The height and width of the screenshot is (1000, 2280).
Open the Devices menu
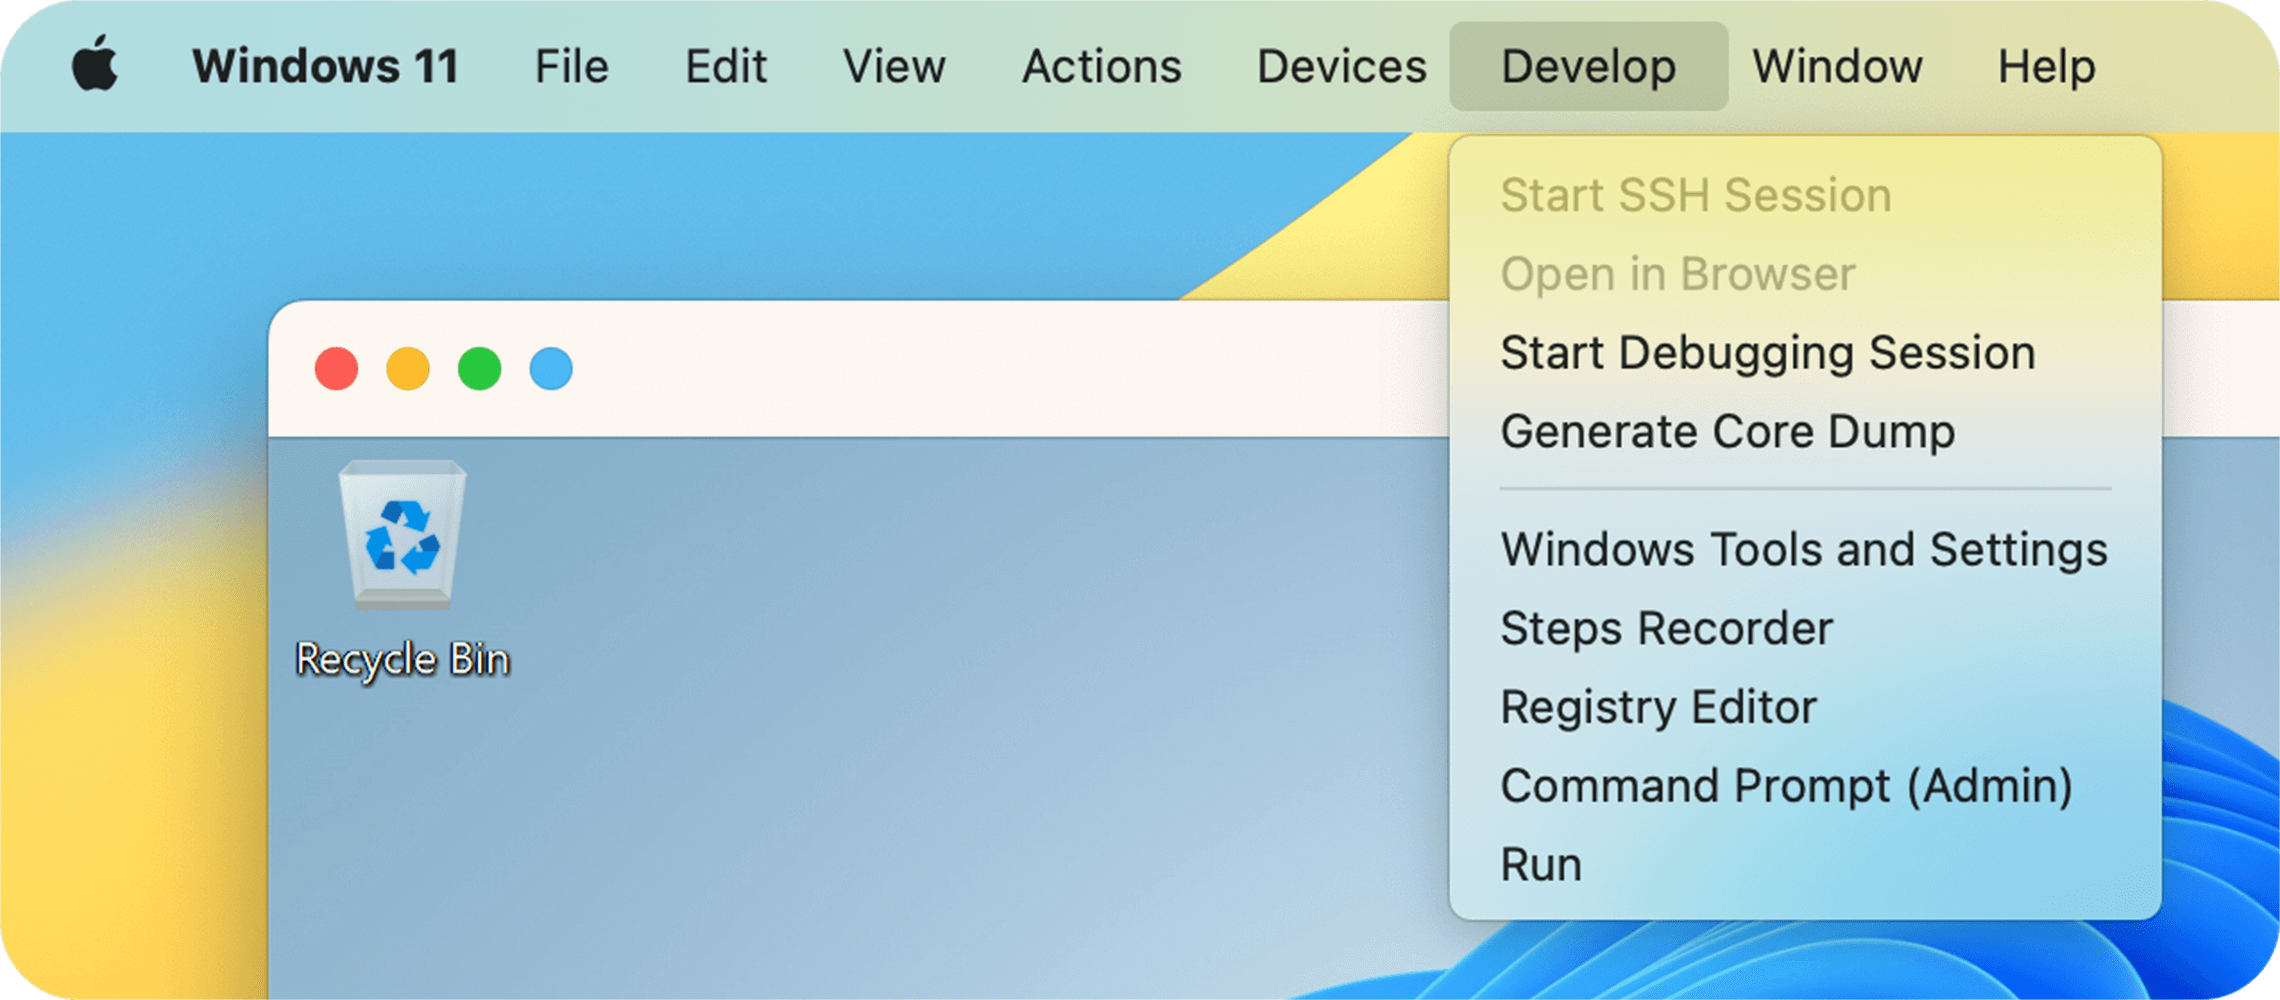(x=1342, y=67)
